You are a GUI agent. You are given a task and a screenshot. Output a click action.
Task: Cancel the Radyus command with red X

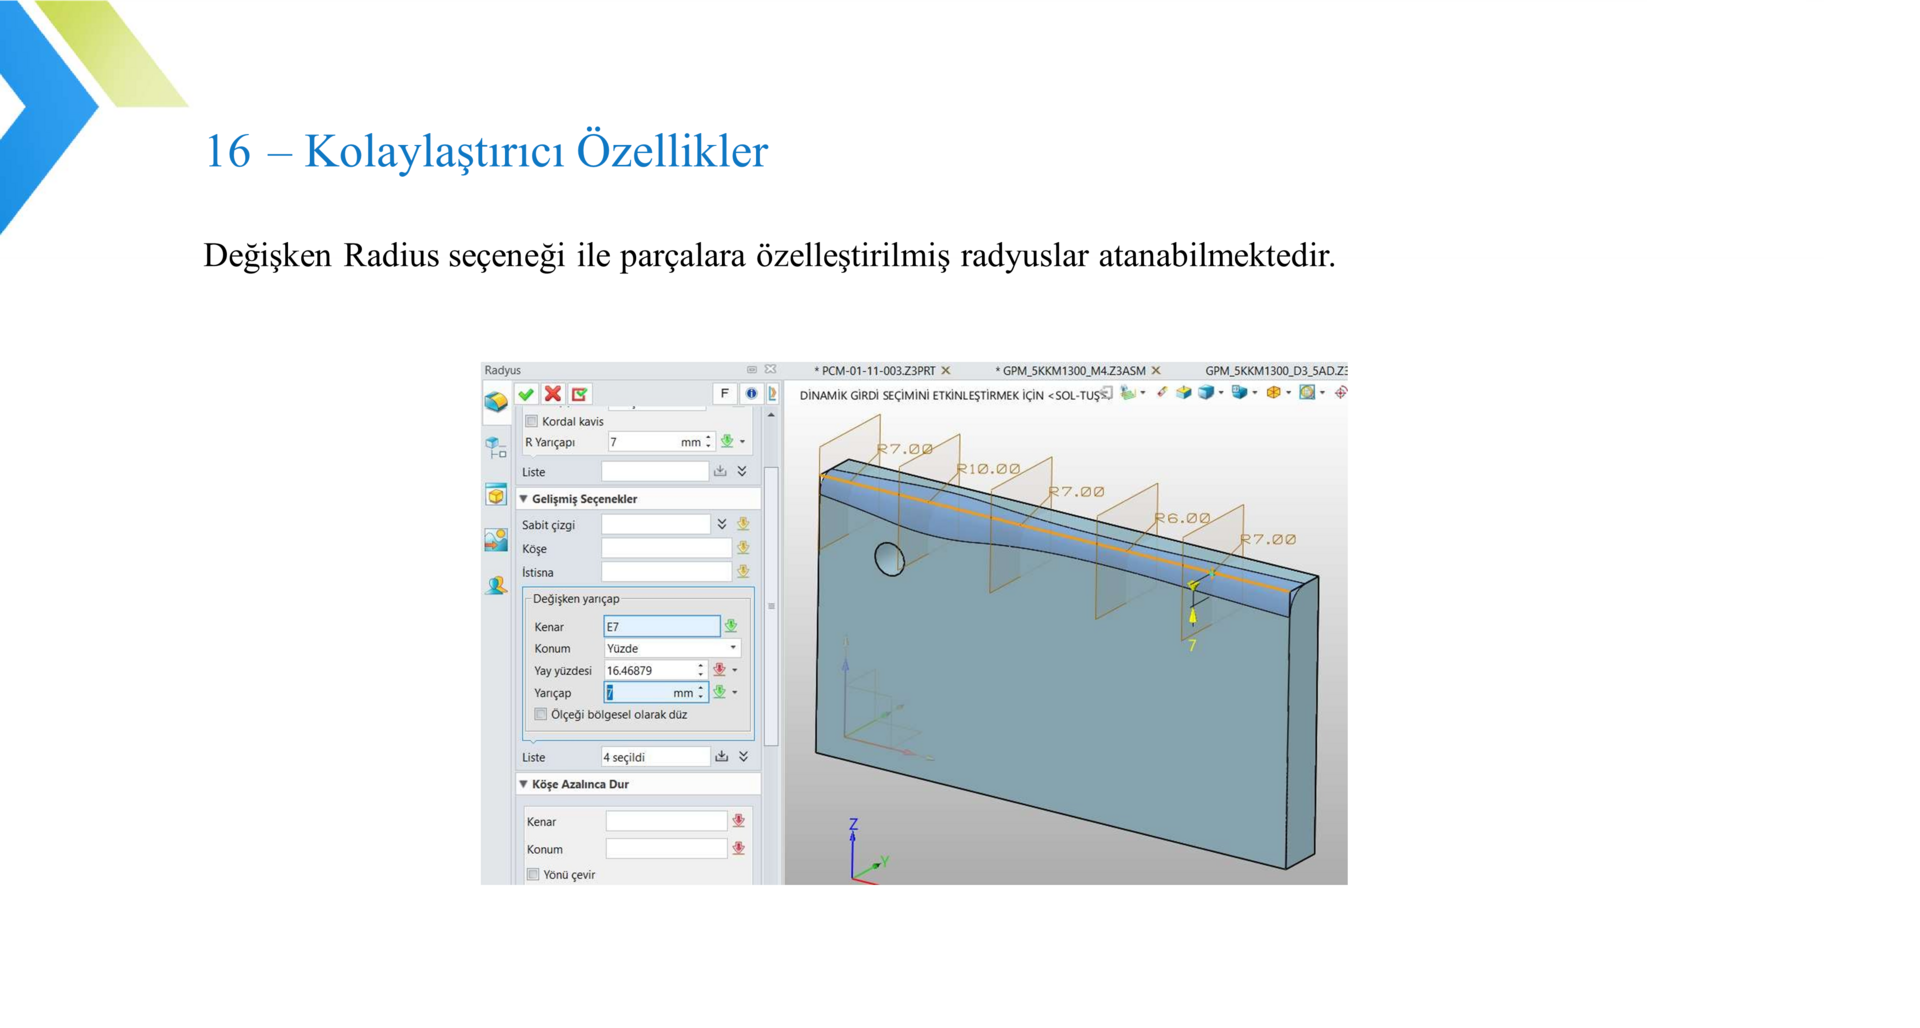click(552, 394)
